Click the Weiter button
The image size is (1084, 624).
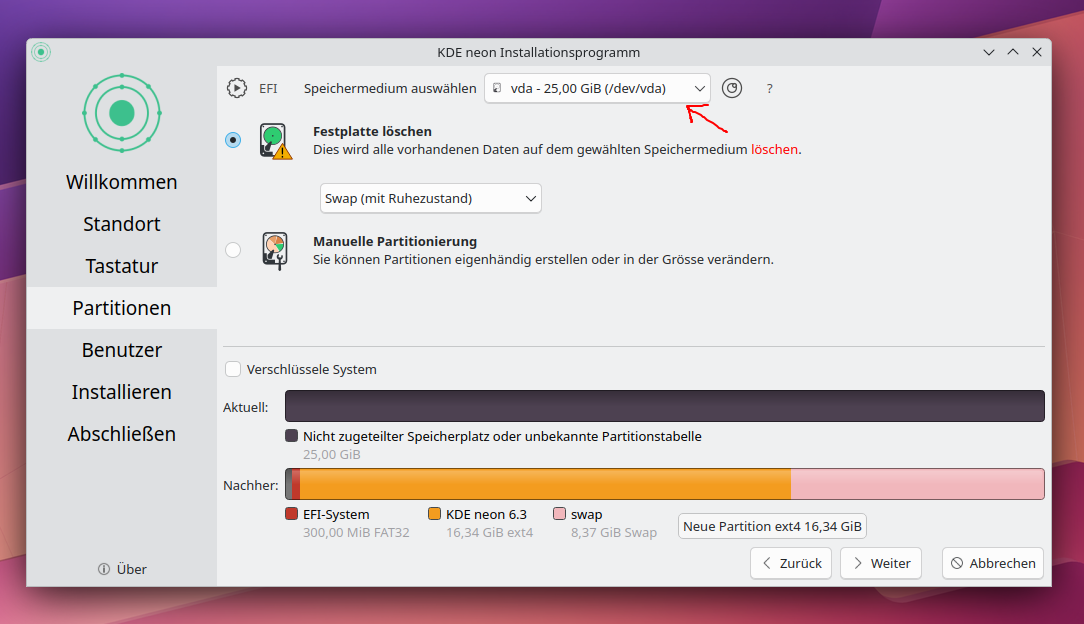[x=881, y=563]
